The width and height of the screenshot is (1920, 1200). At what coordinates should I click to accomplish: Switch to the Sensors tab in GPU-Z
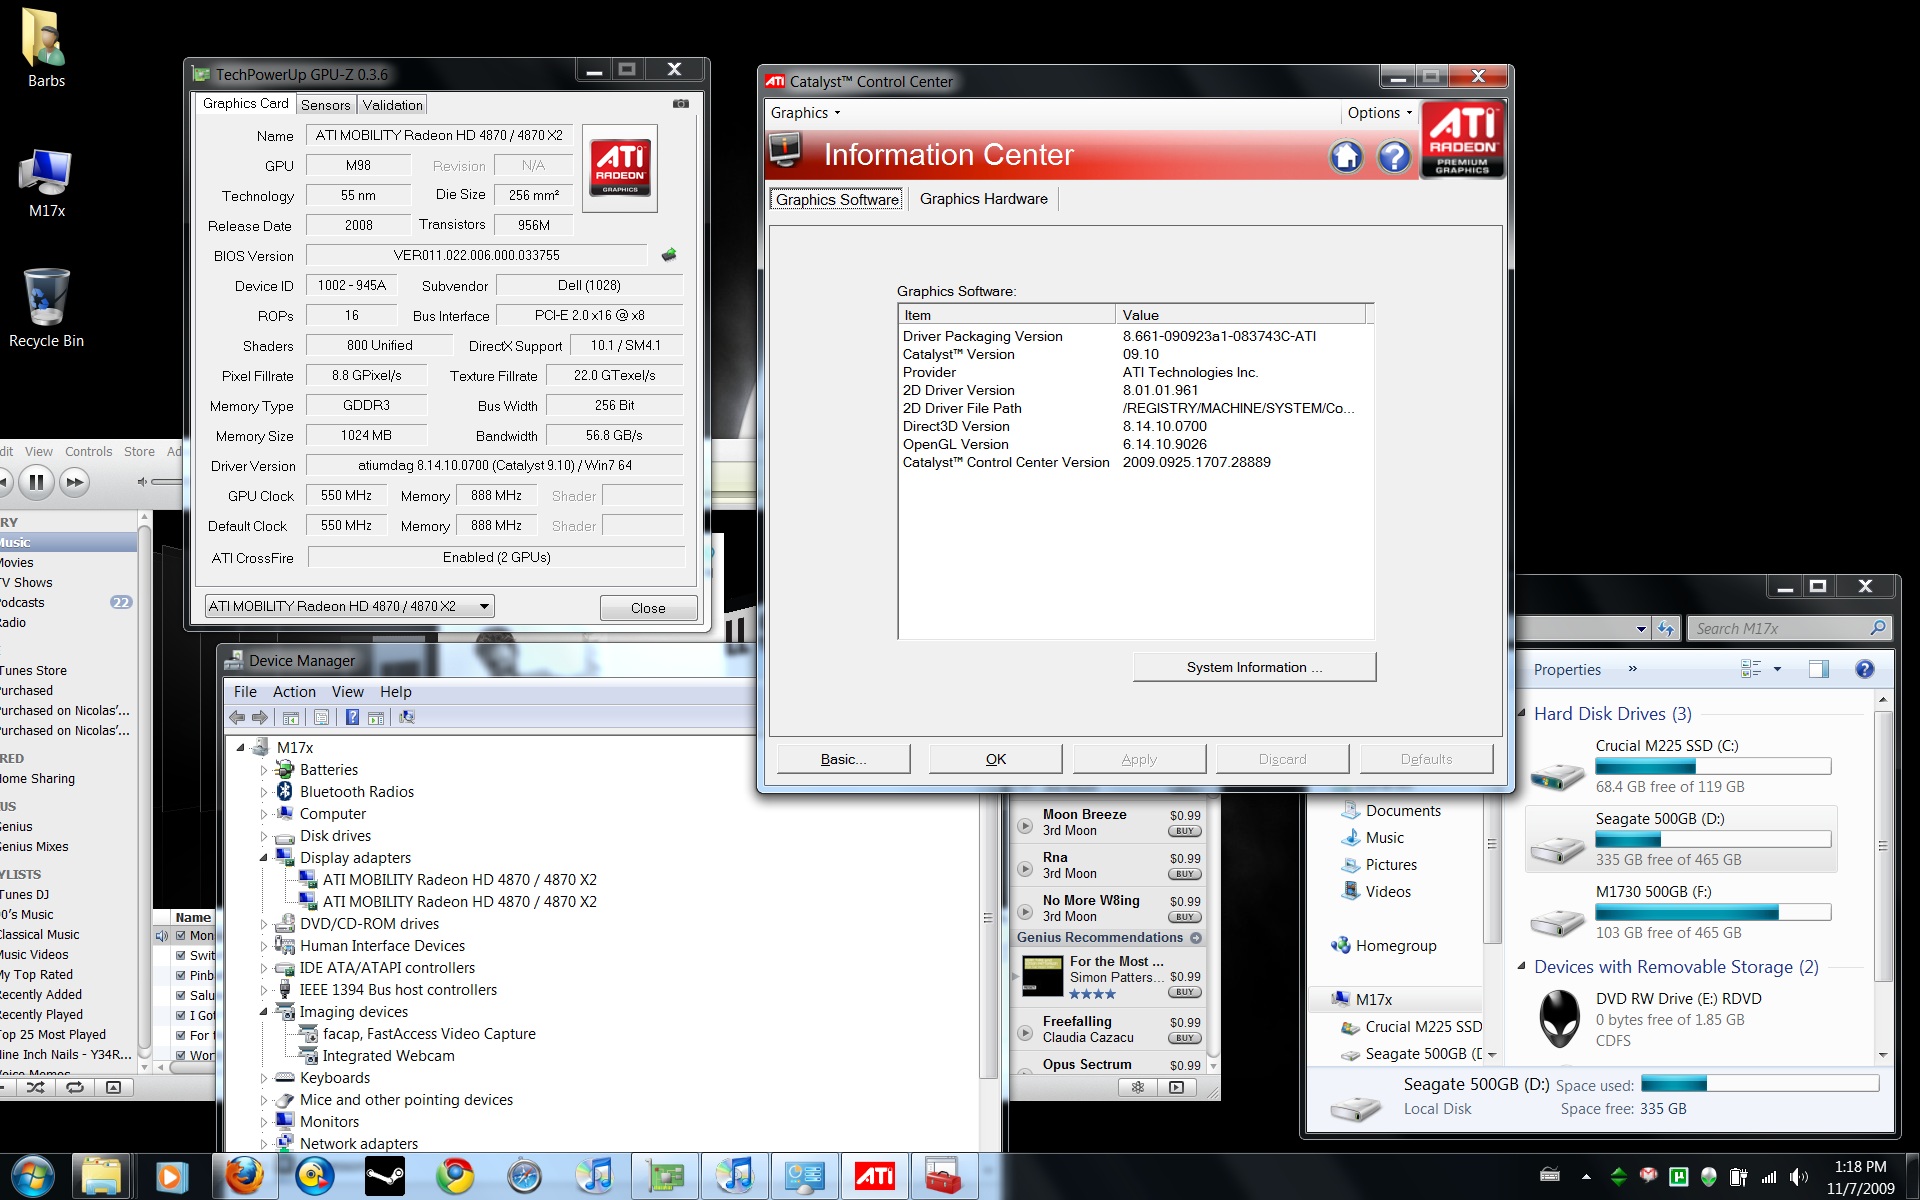pyautogui.click(x=326, y=105)
